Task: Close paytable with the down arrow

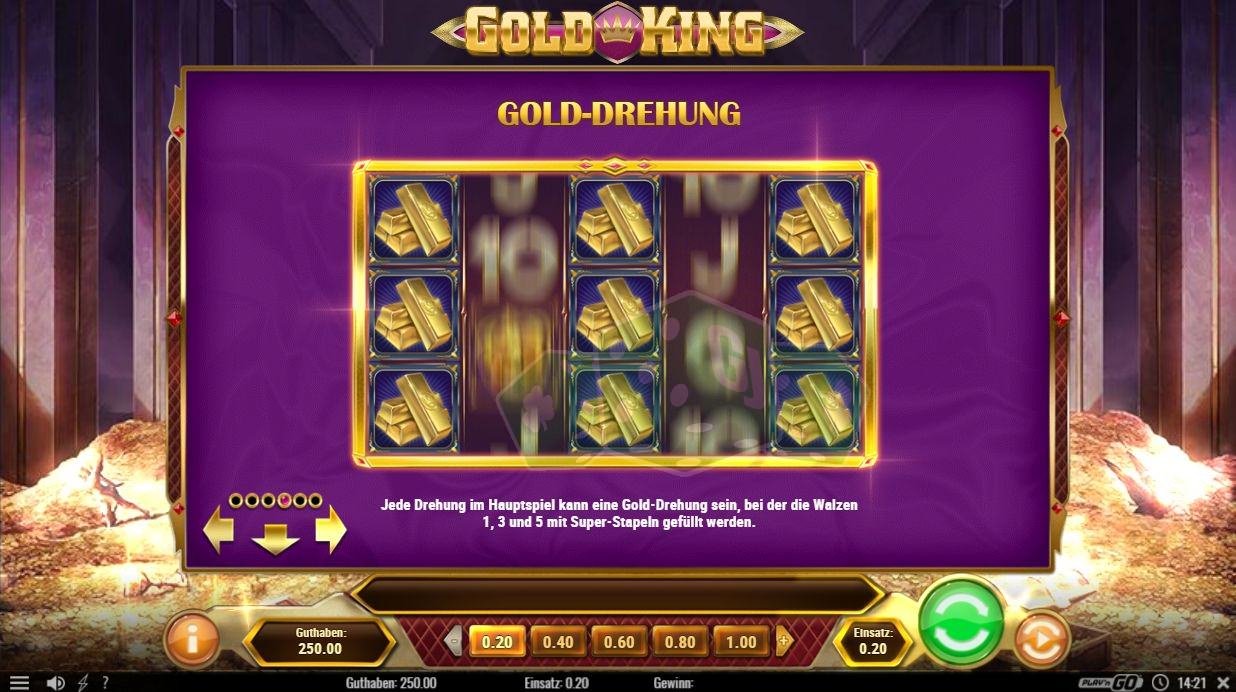Action: 275,538
